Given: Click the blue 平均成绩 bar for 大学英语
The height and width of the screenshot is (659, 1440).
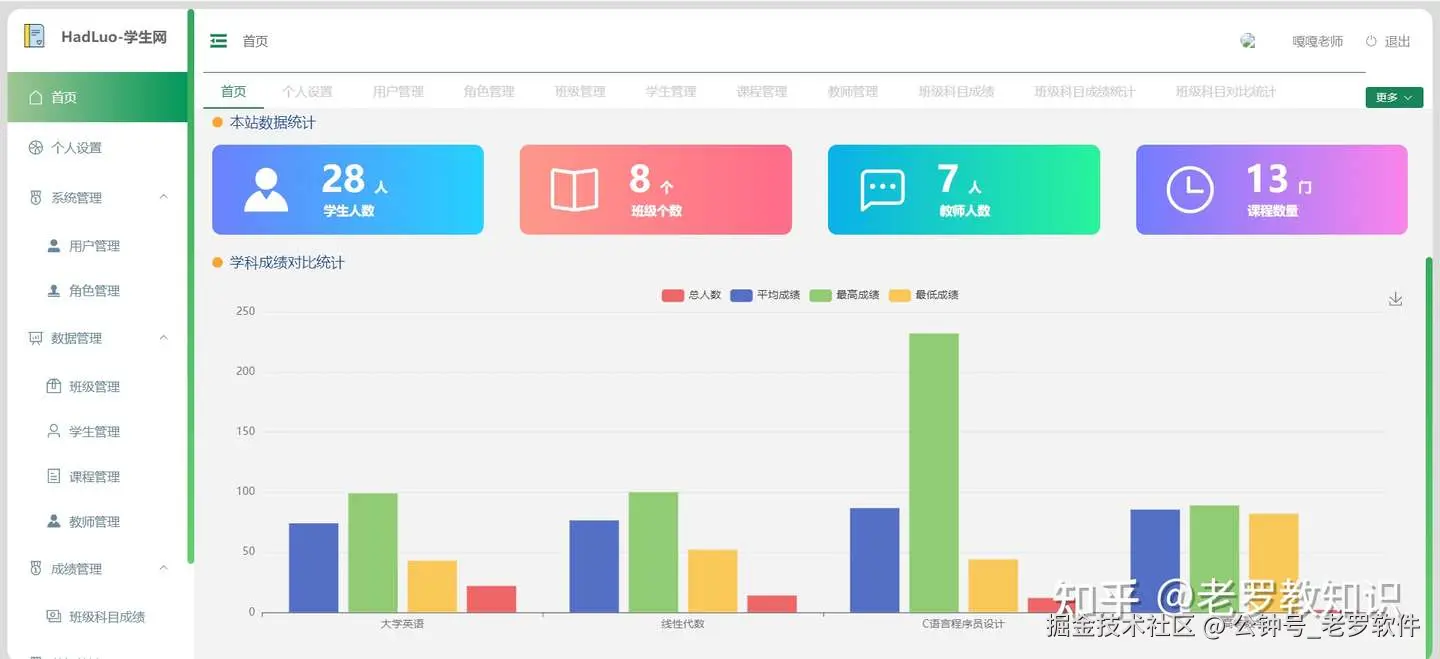Looking at the screenshot, I should [x=314, y=568].
